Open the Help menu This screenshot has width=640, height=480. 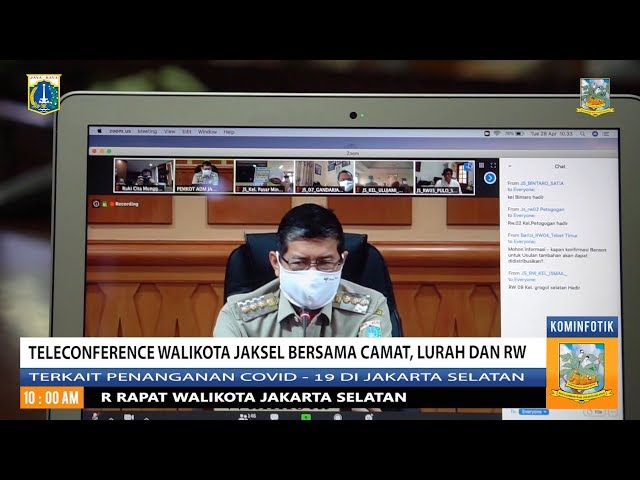tap(229, 132)
